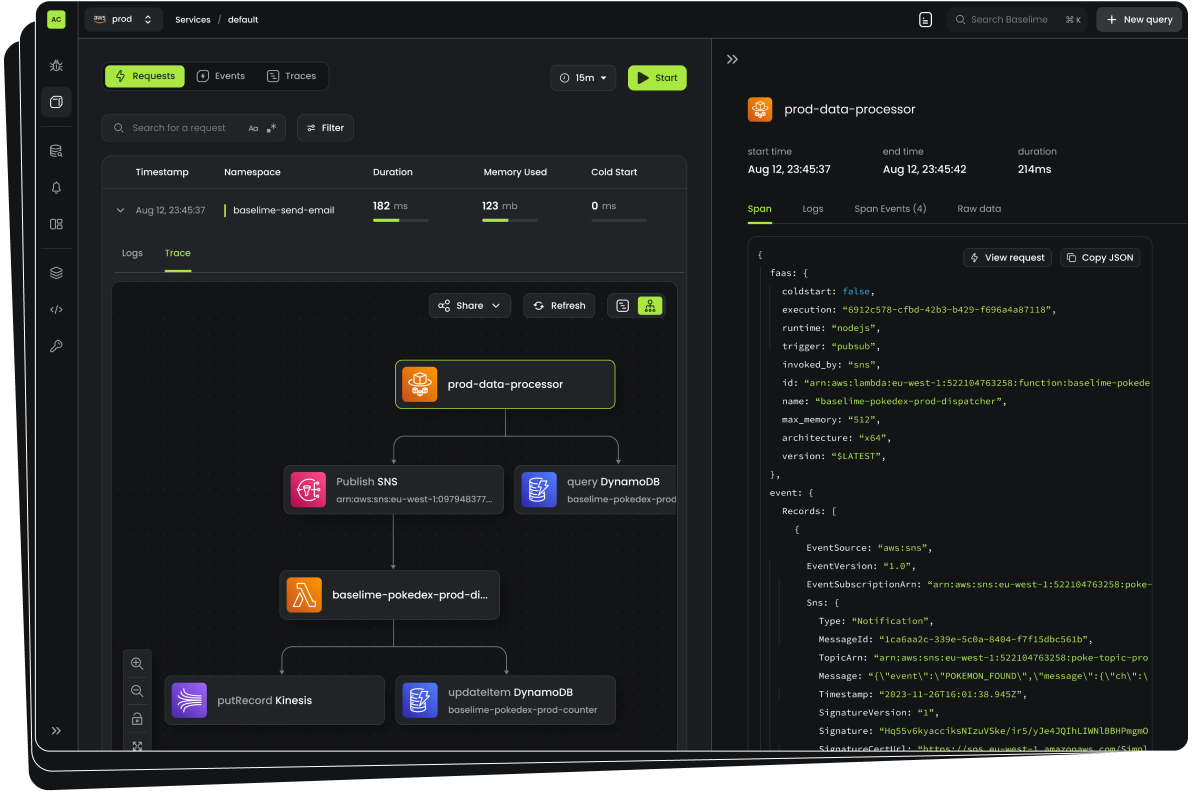The width and height of the screenshot is (1192, 791).
Task: Switch trace to the list view toggle
Action: (622, 306)
